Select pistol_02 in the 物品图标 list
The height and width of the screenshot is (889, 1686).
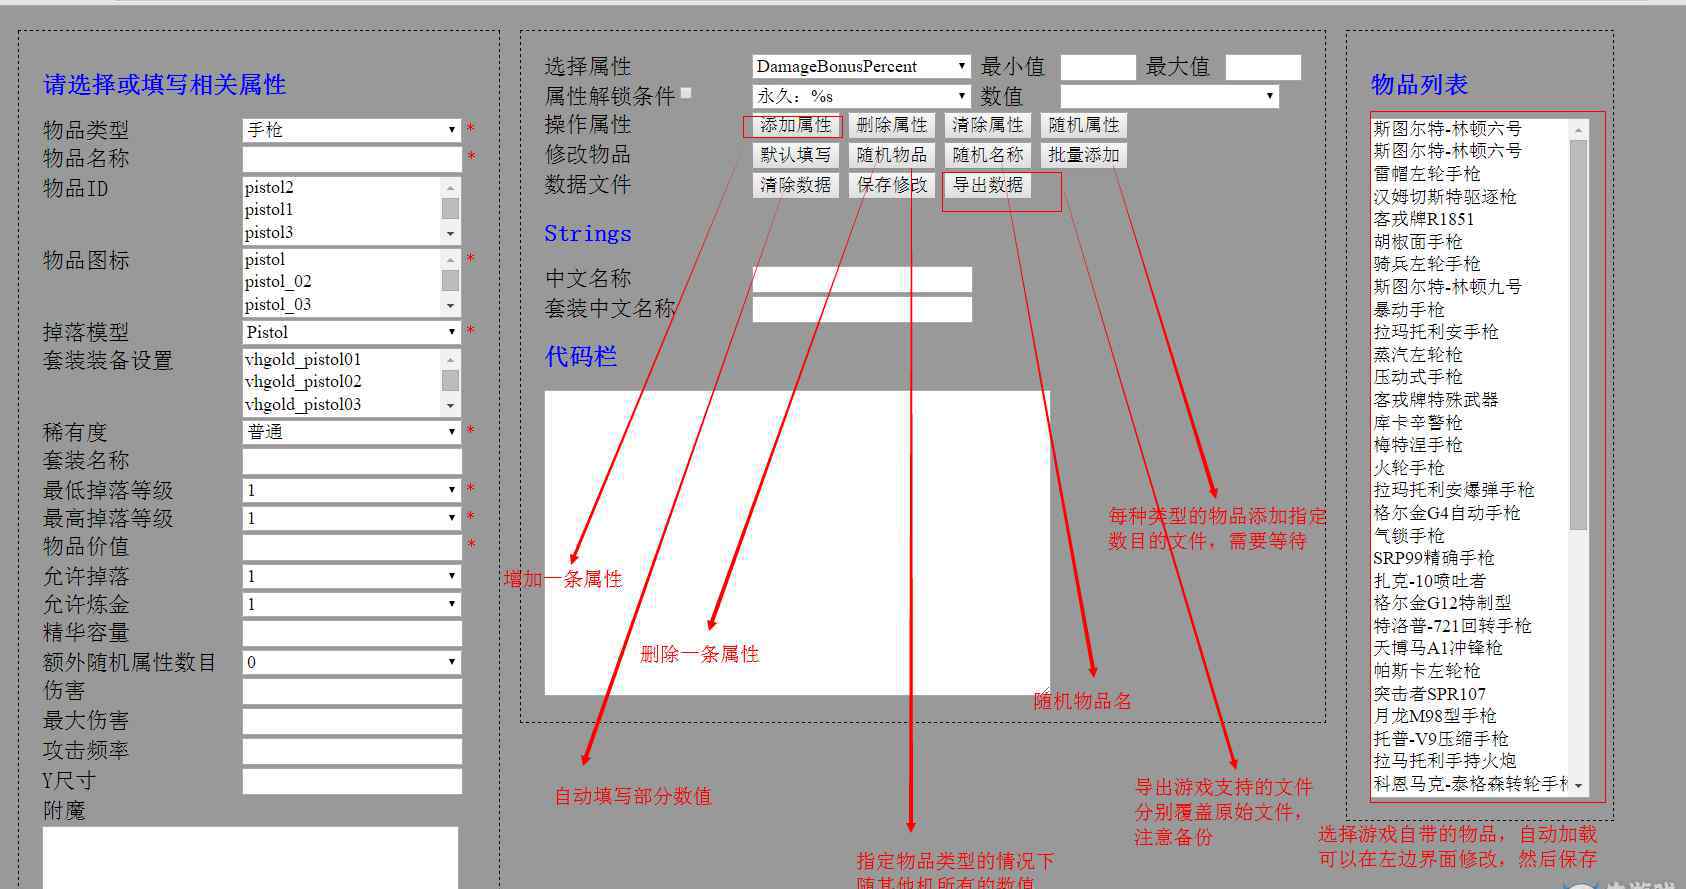tap(342, 282)
